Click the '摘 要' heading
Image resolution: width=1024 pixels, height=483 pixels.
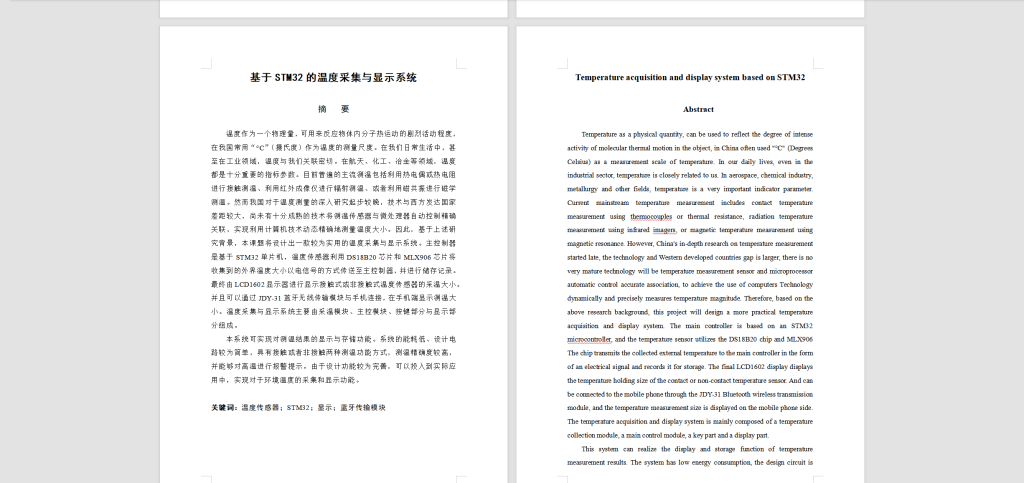click(x=334, y=109)
